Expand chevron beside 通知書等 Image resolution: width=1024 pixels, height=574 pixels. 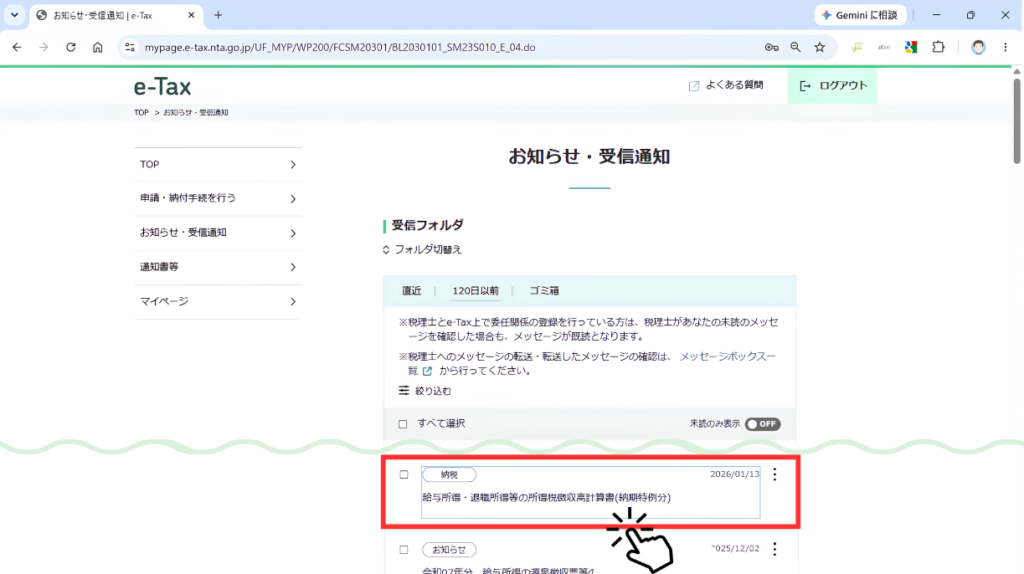tap(293, 267)
